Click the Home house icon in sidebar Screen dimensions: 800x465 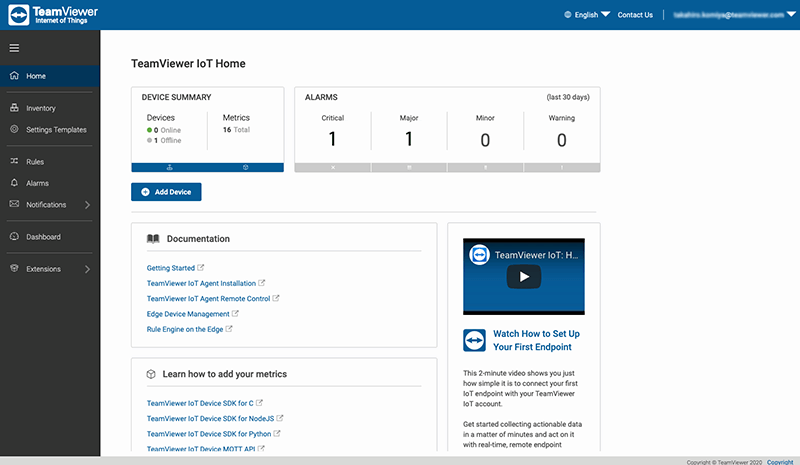(14, 76)
